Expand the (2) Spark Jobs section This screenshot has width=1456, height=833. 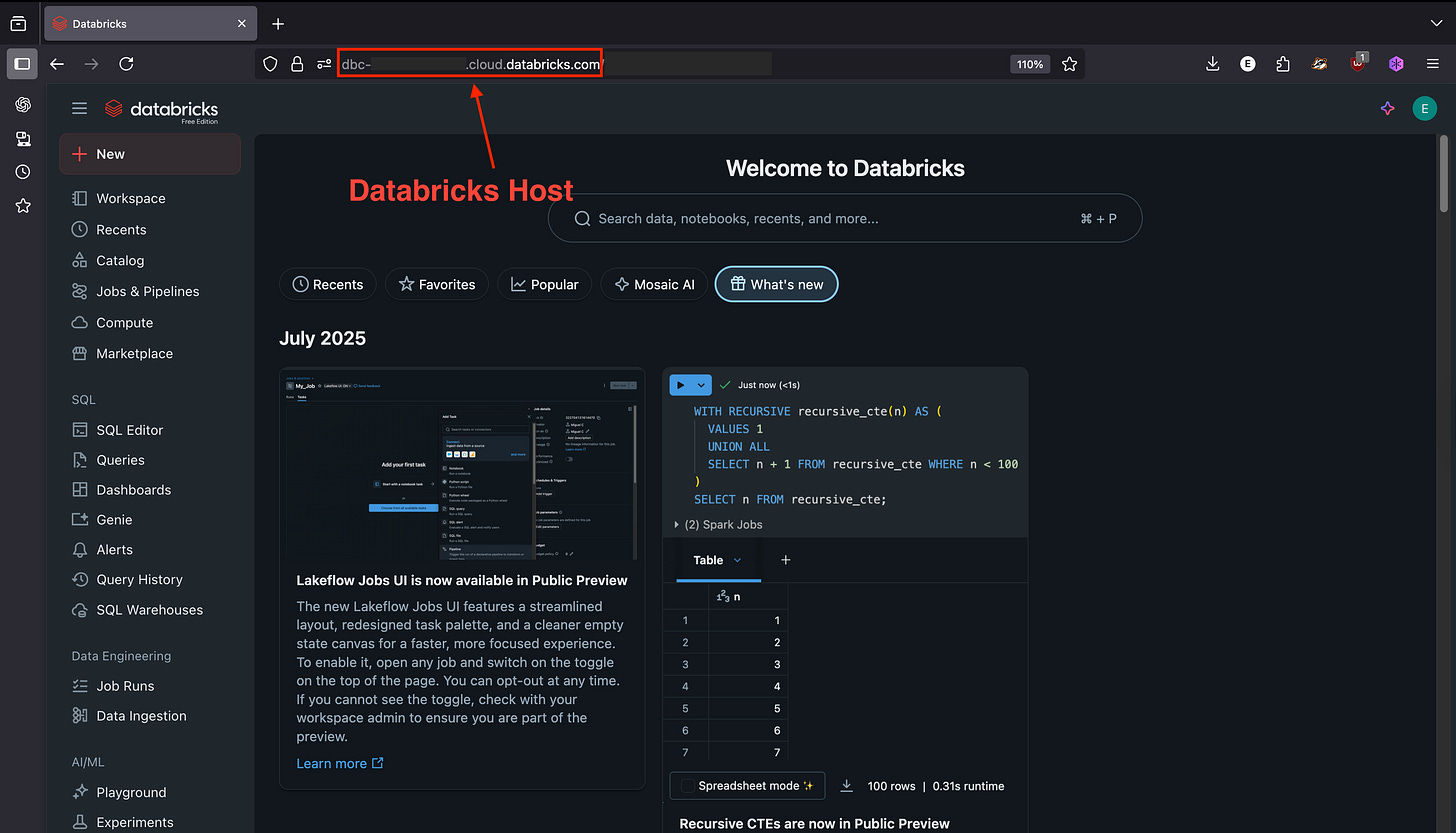(x=719, y=524)
